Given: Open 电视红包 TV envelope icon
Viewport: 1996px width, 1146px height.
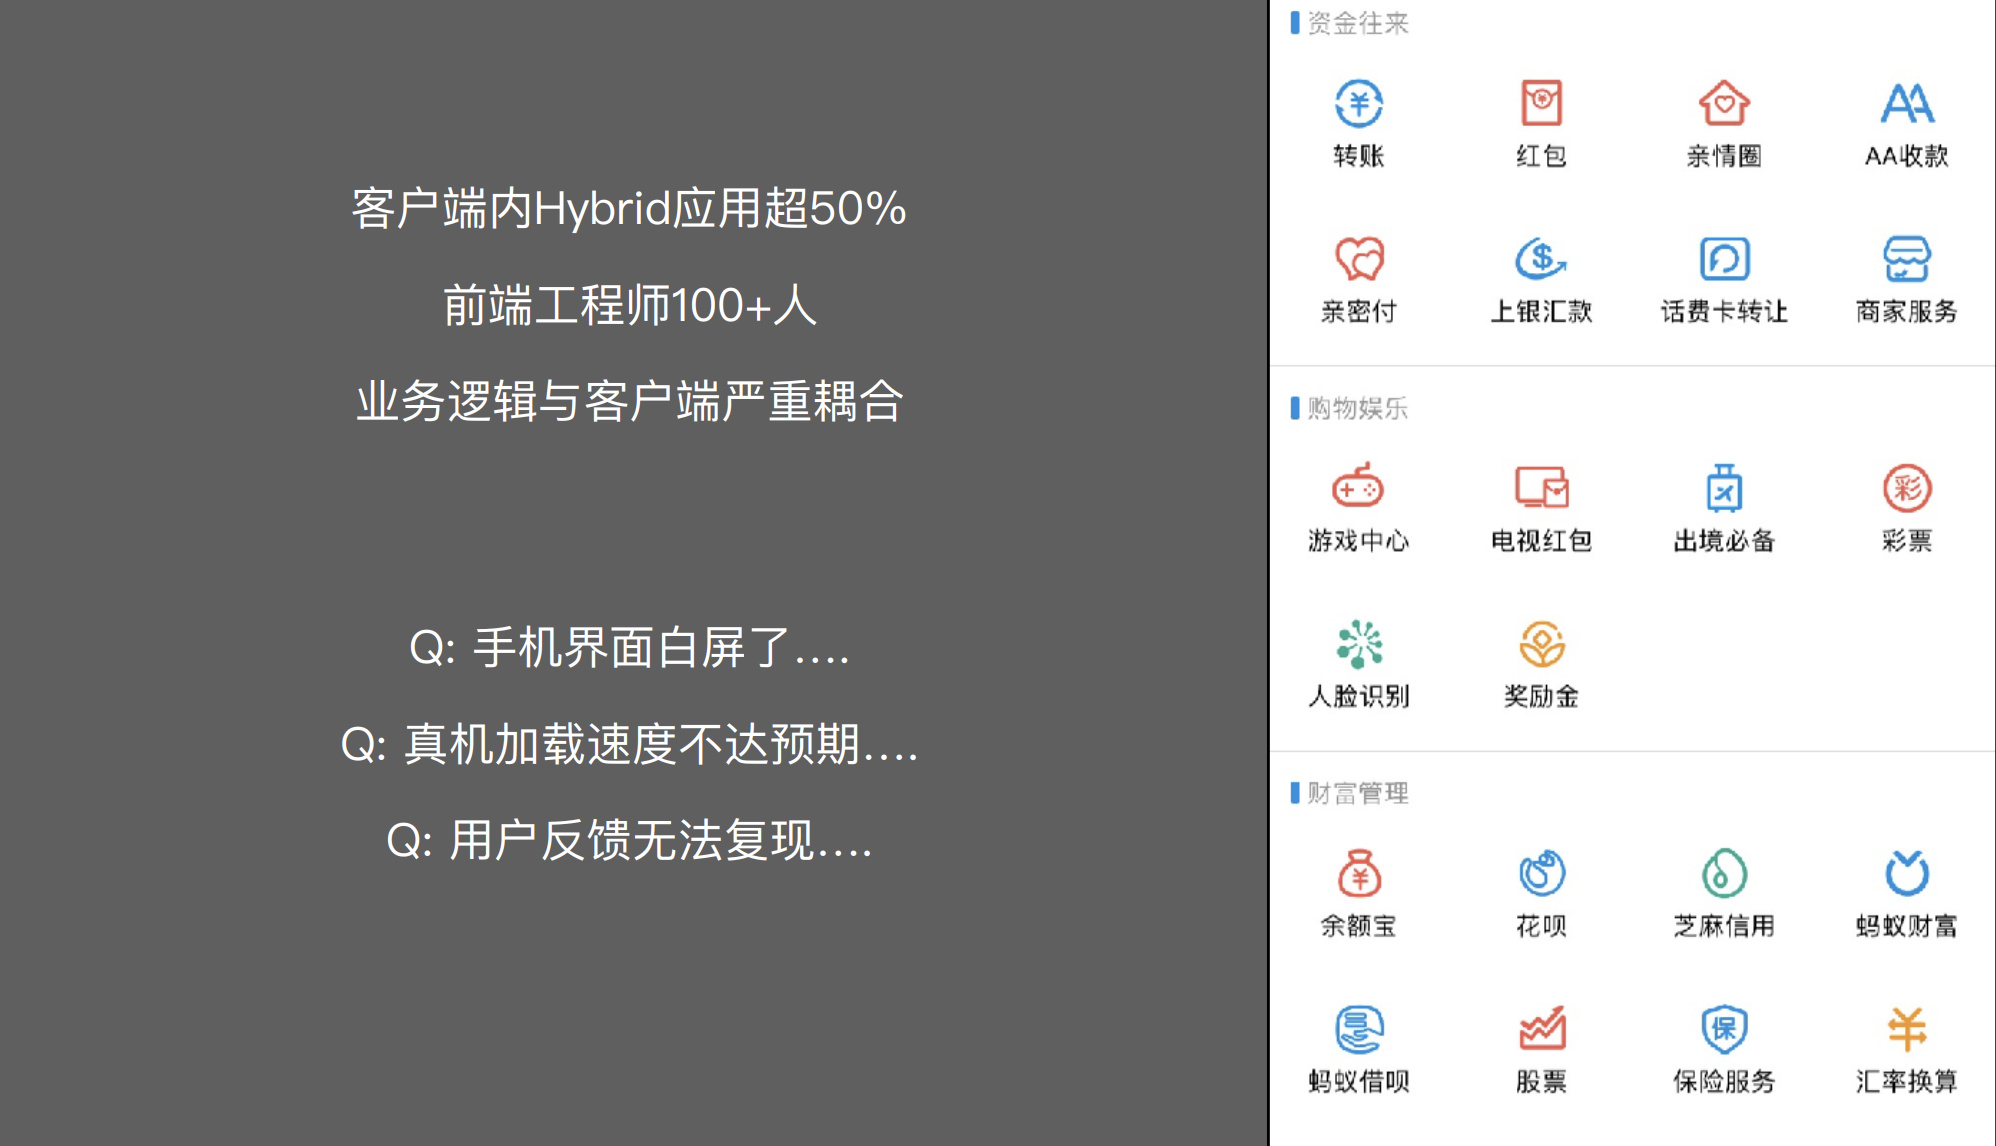Looking at the screenshot, I should [x=1541, y=488].
